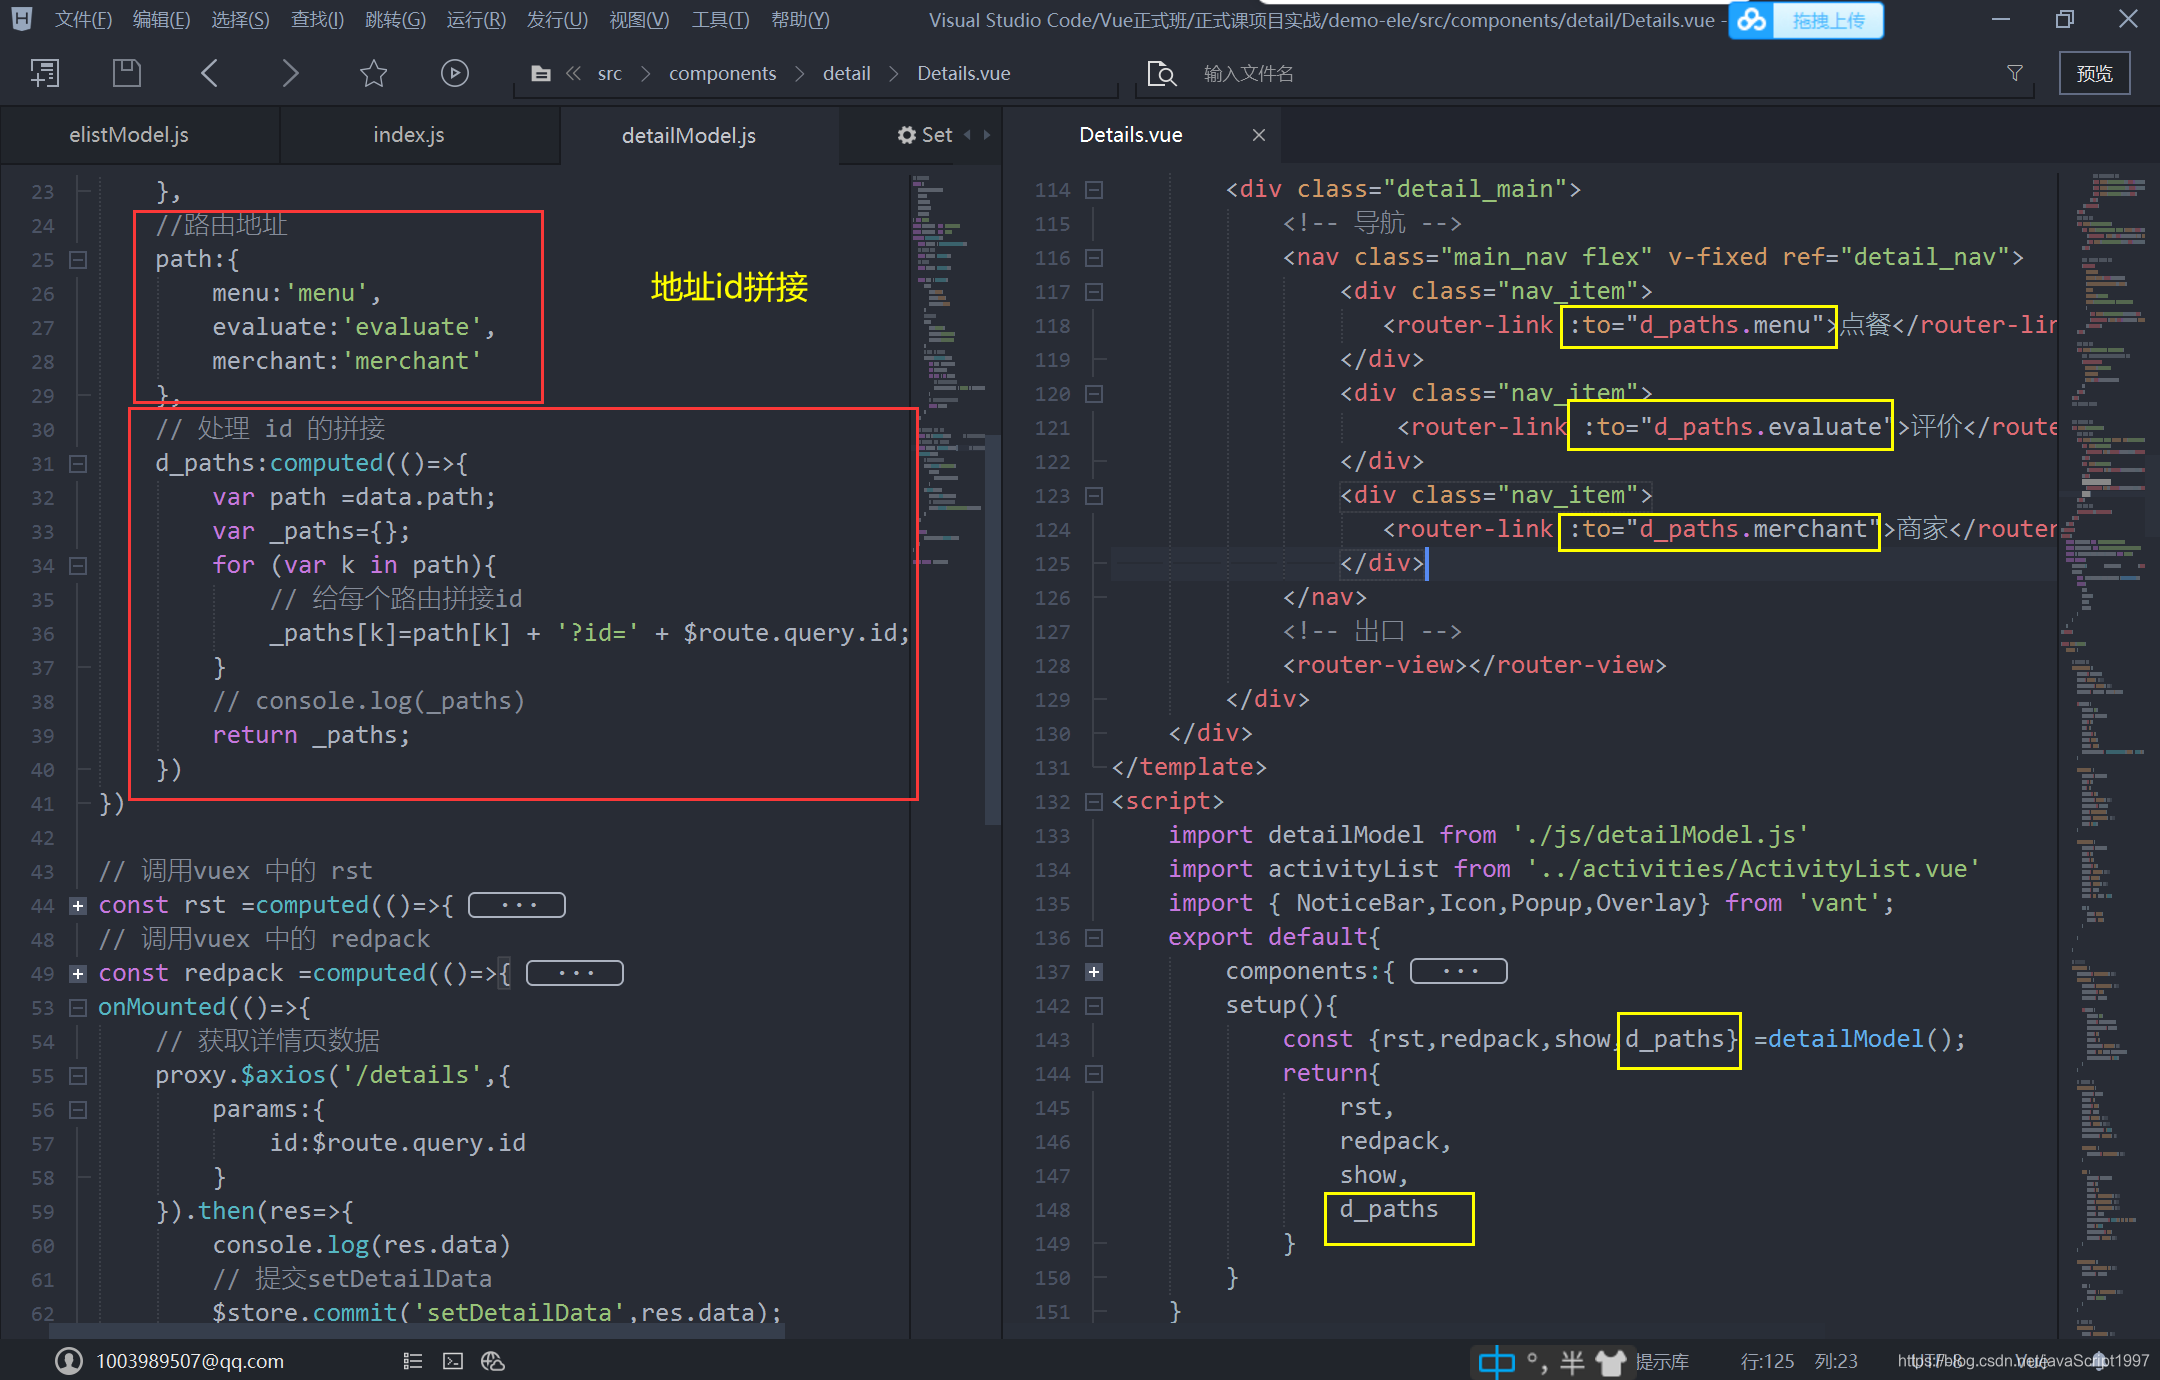Click the ellipsis fold box after components
The width and height of the screenshot is (2160, 1380).
pyautogui.click(x=1459, y=971)
